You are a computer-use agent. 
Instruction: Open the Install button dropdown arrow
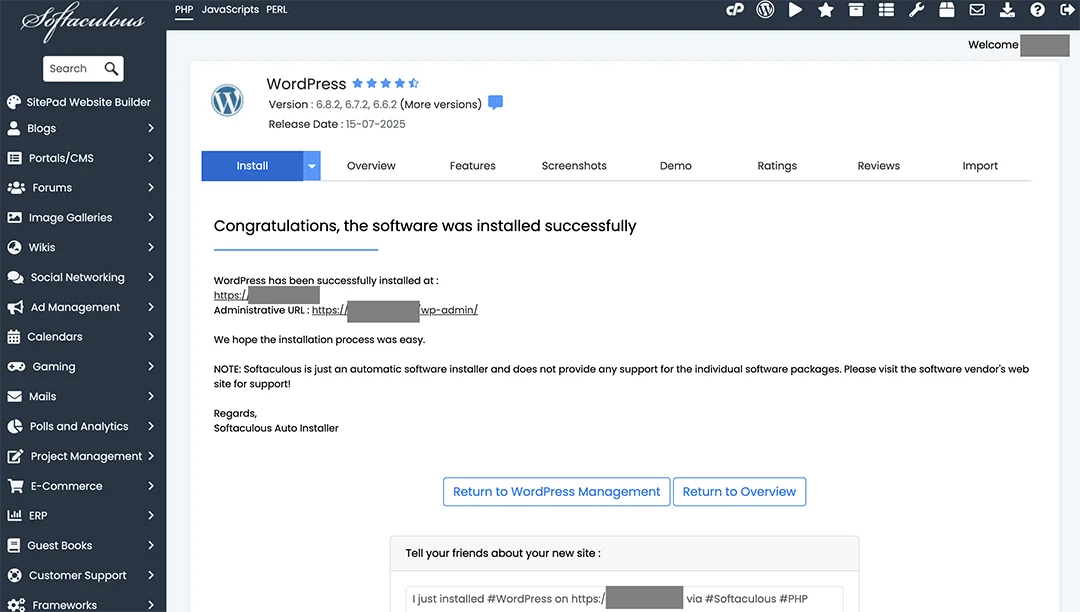click(x=312, y=166)
